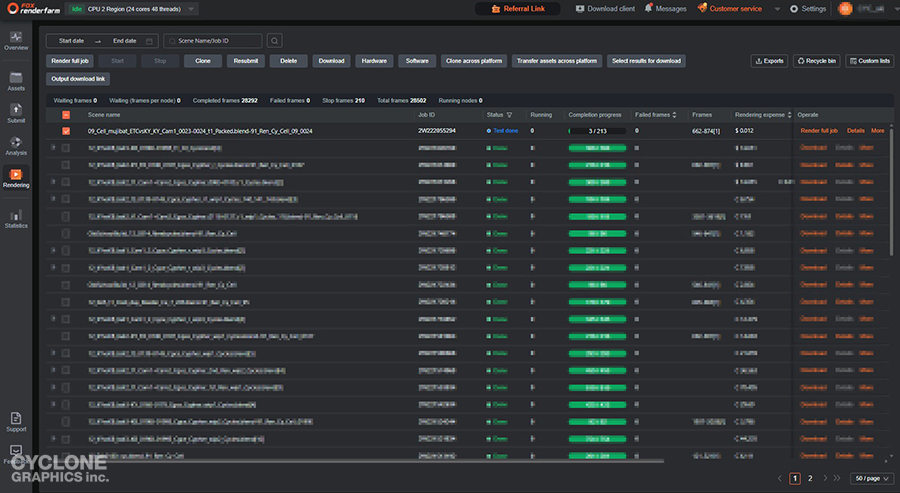The height and width of the screenshot is (493, 900).
Task: Click the Scene Name/Job ID search field
Action: pos(214,41)
